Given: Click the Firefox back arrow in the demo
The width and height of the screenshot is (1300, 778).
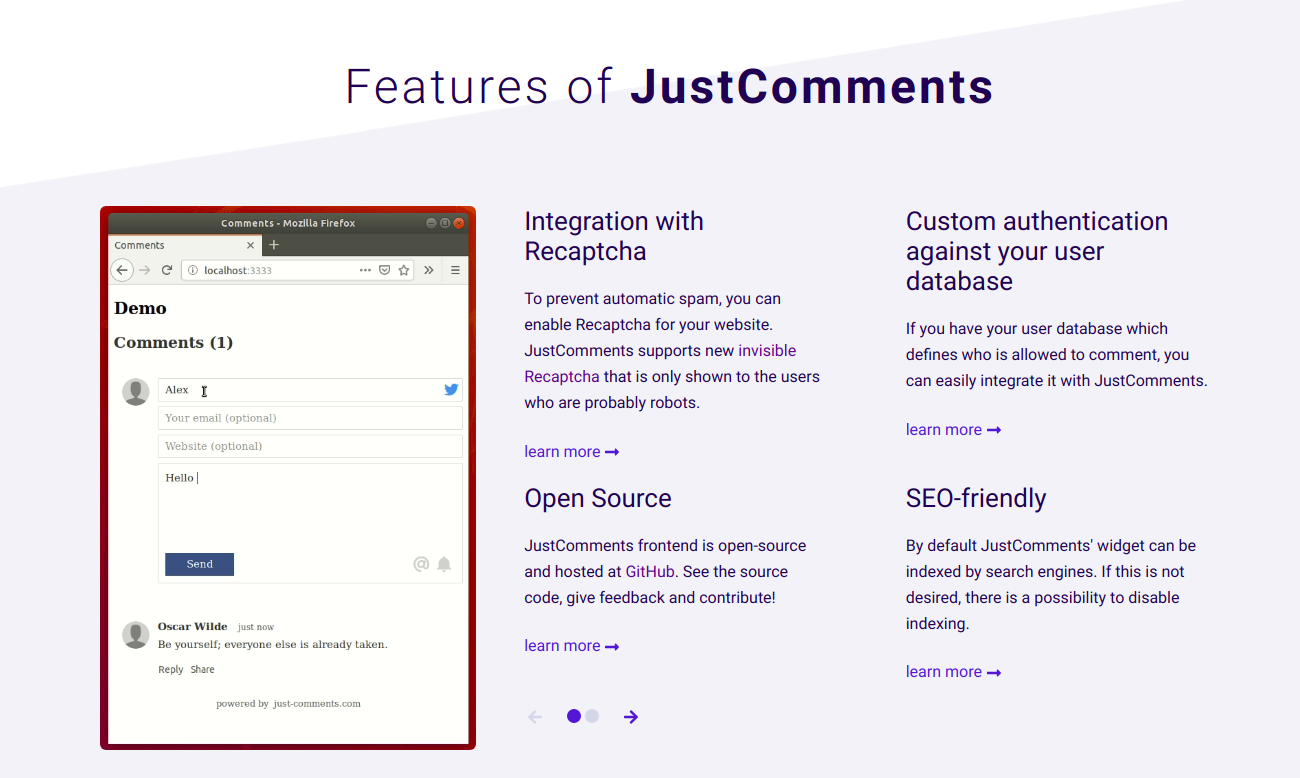Looking at the screenshot, I should point(121,270).
